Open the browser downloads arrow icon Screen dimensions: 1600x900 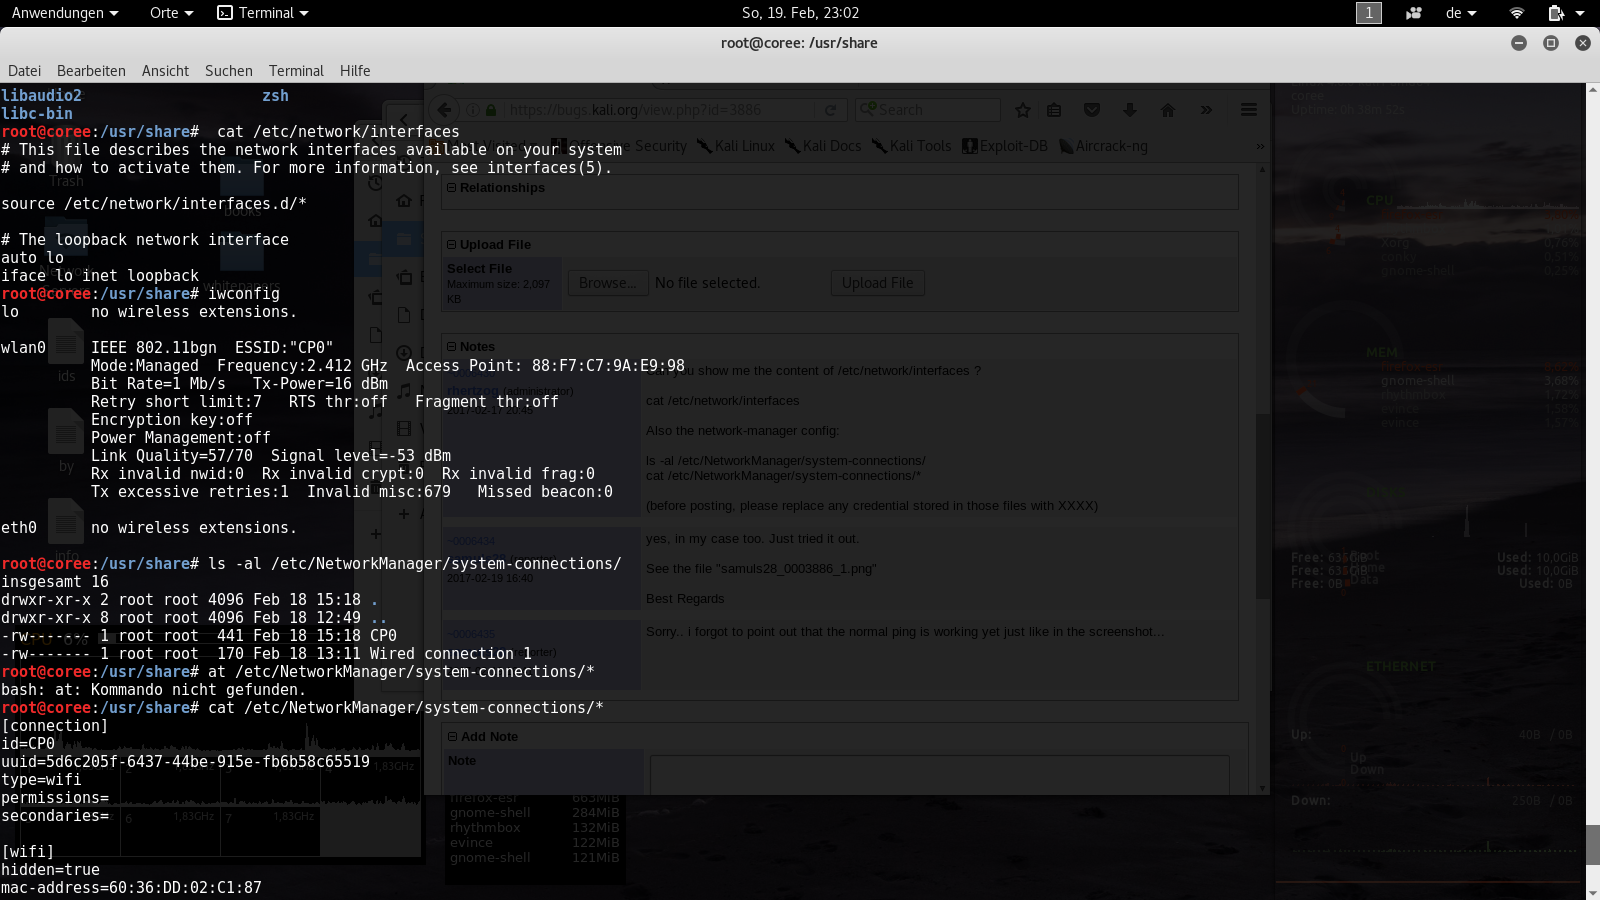tap(1130, 110)
